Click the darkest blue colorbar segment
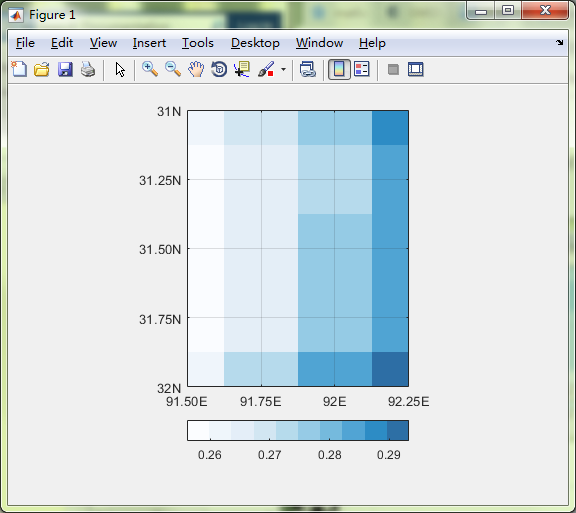Image resolution: width=576 pixels, height=513 pixels. (398, 430)
